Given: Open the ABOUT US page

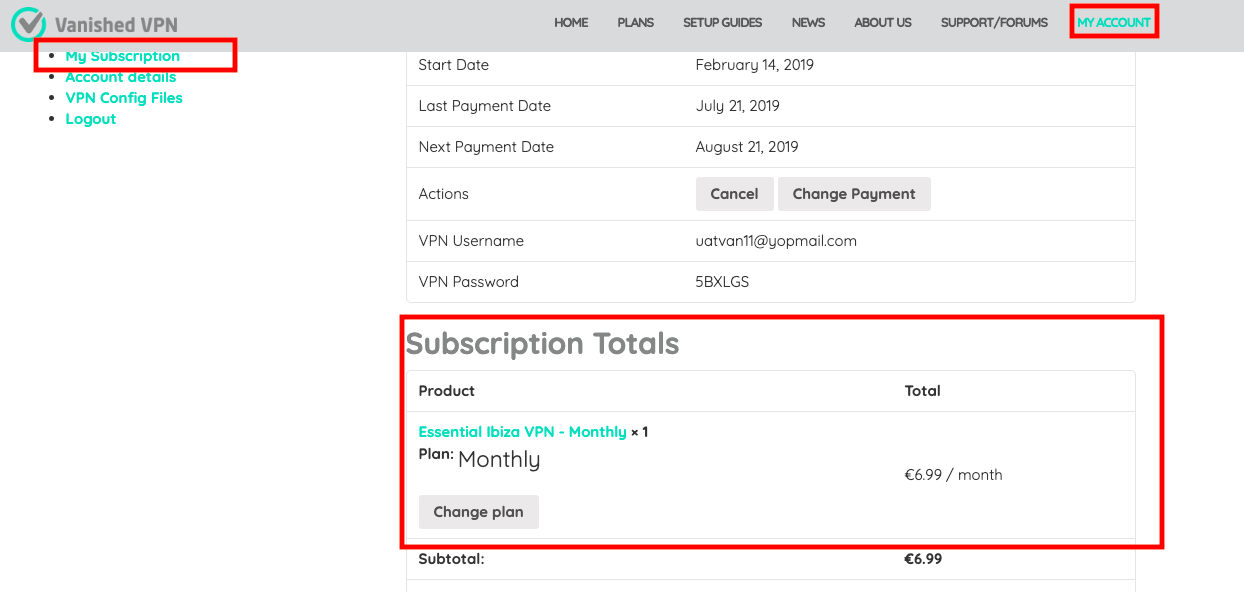Looking at the screenshot, I should click(883, 22).
